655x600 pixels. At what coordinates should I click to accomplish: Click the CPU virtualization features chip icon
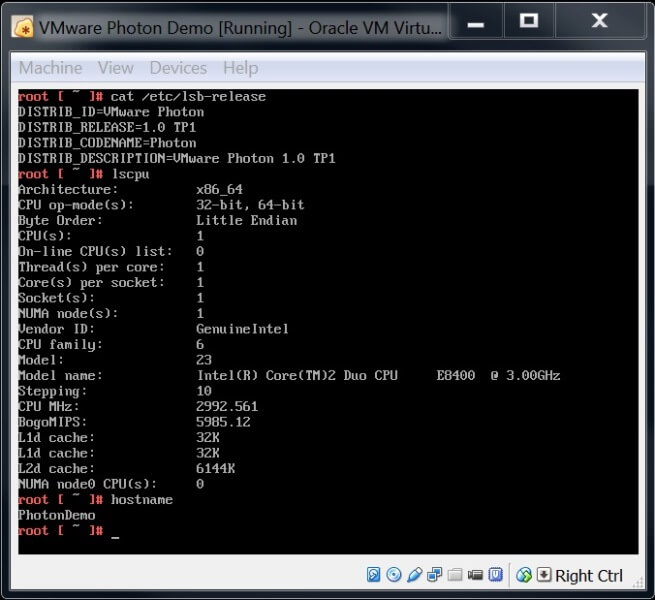coord(494,575)
